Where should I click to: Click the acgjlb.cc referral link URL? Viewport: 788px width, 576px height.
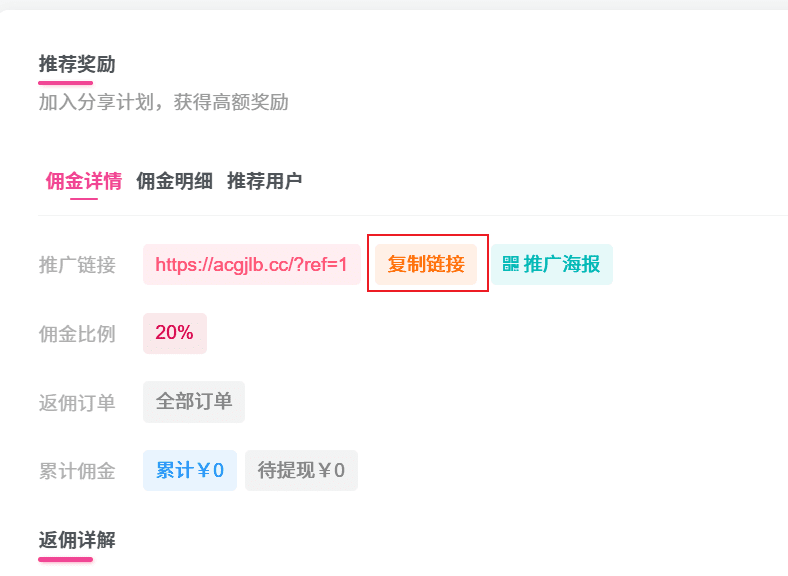252,264
